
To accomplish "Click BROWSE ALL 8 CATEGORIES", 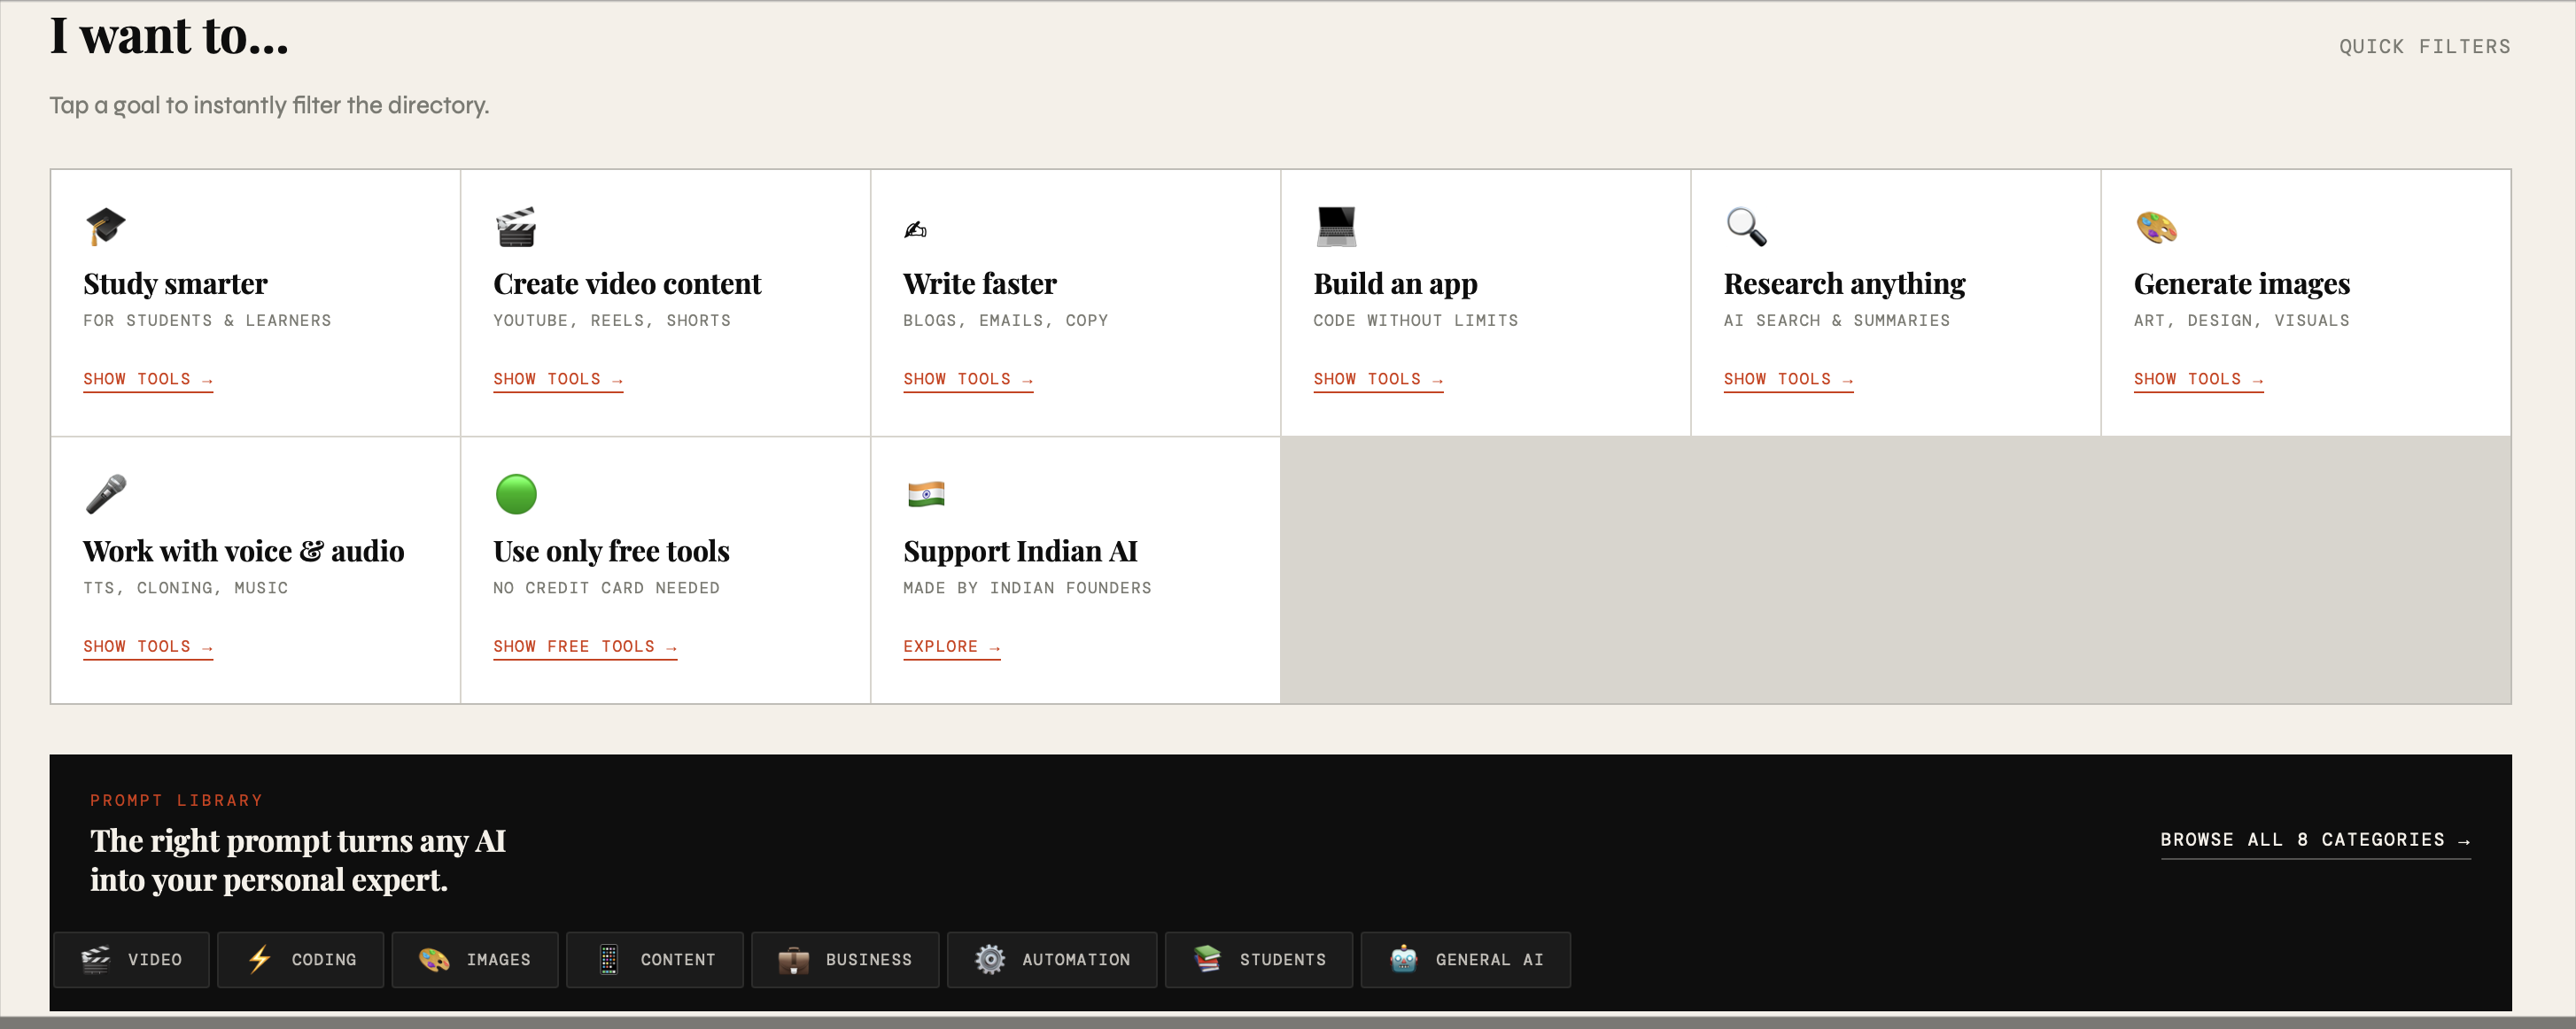I will (x=2316, y=840).
